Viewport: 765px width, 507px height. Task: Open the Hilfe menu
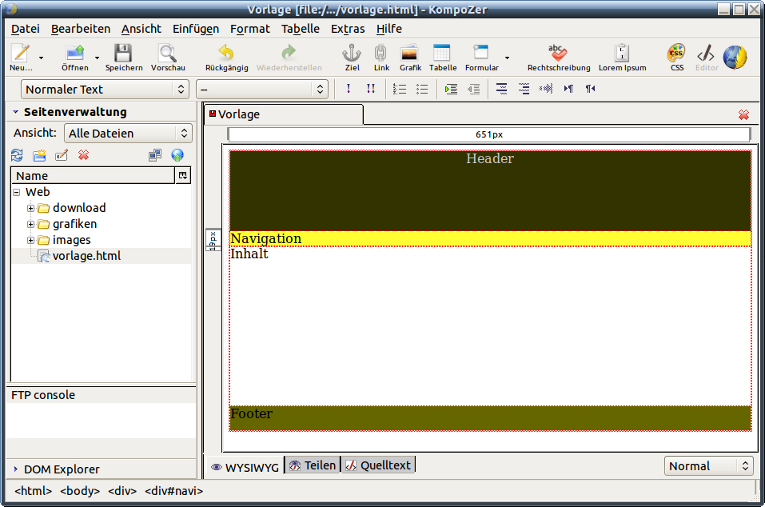coord(389,29)
